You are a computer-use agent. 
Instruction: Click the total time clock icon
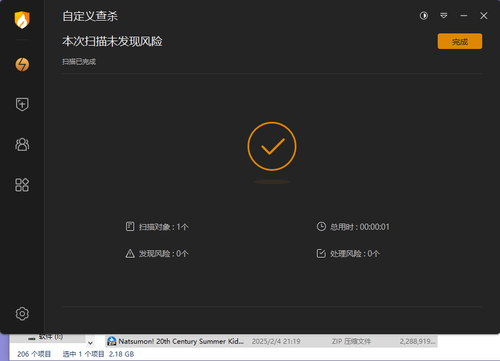(321, 227)
